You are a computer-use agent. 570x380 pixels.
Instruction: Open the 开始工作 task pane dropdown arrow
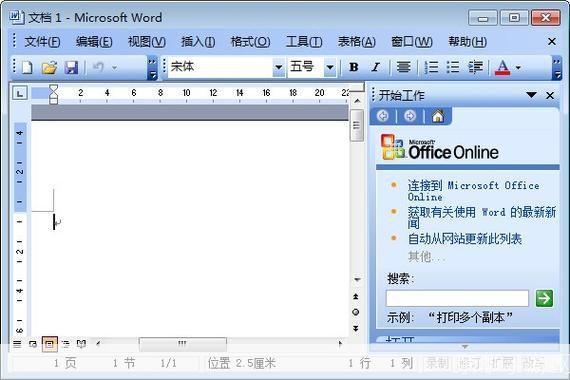531,95
